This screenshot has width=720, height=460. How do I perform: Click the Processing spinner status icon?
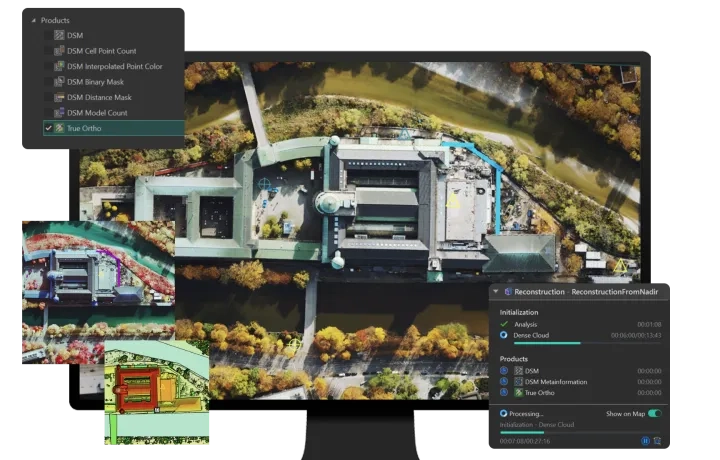tap(504, 413)
